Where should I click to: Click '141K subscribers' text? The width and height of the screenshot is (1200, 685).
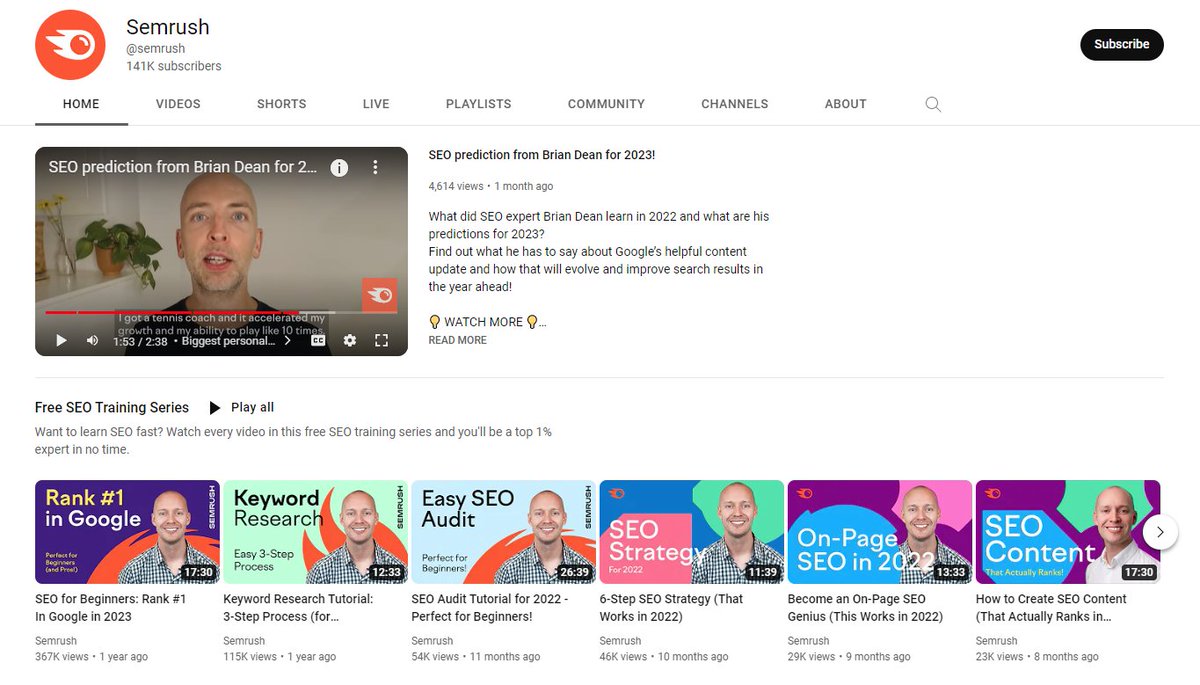174,66
